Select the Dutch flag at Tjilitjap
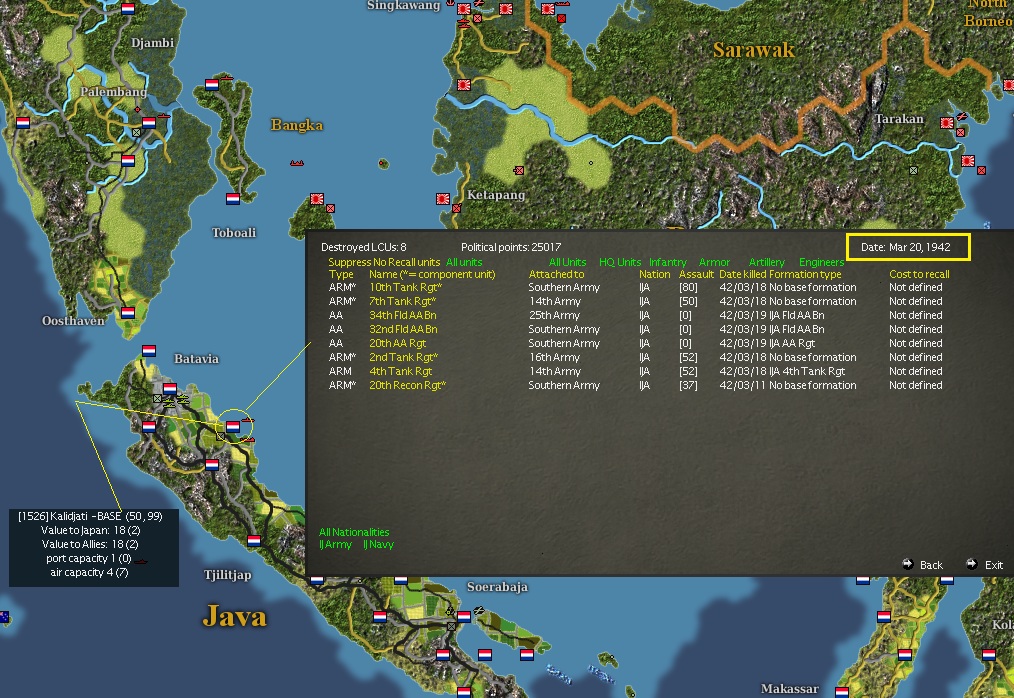1014x698 pixels. pos(254,540)
